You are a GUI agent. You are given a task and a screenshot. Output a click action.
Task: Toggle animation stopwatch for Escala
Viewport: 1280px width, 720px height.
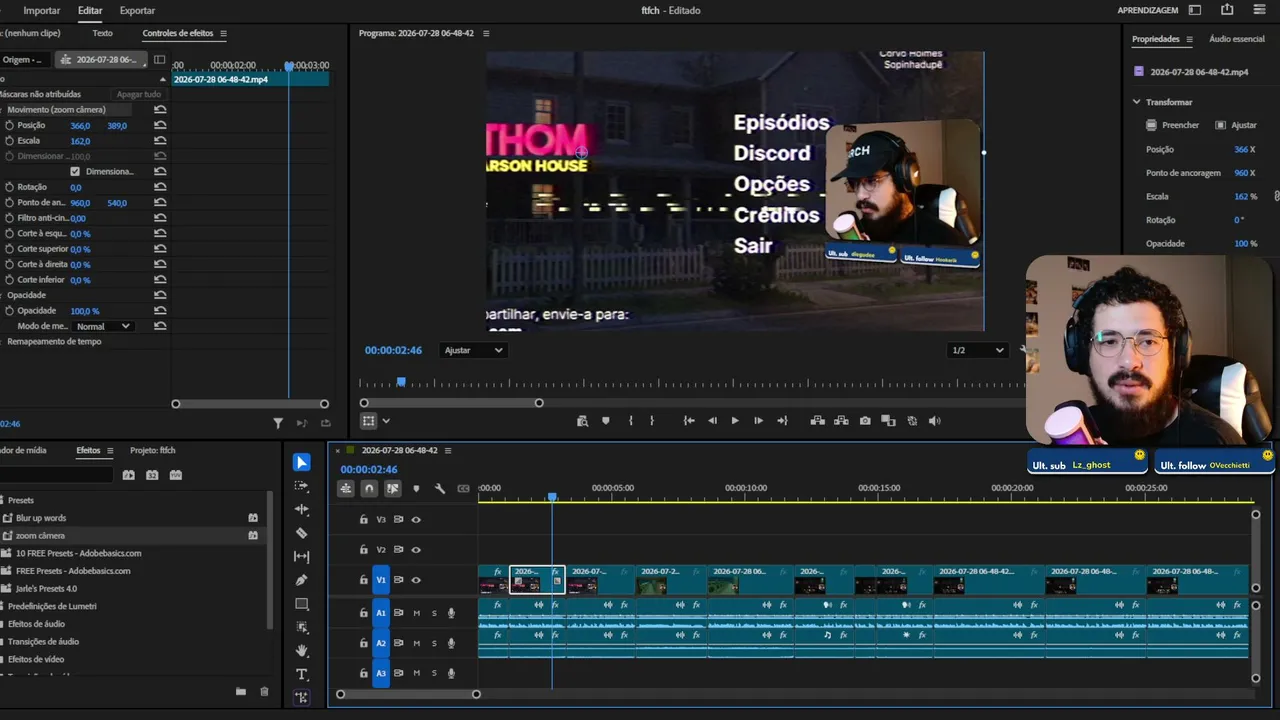pyautogui.click(x=9, y=141)
